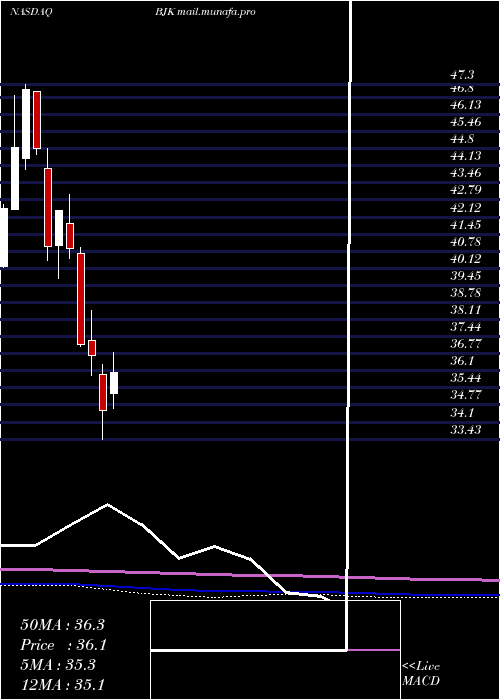500x700 pixels.
Task: Select the 46.13 price axis label
Action: pyautogui.click(x=466, y=105)
